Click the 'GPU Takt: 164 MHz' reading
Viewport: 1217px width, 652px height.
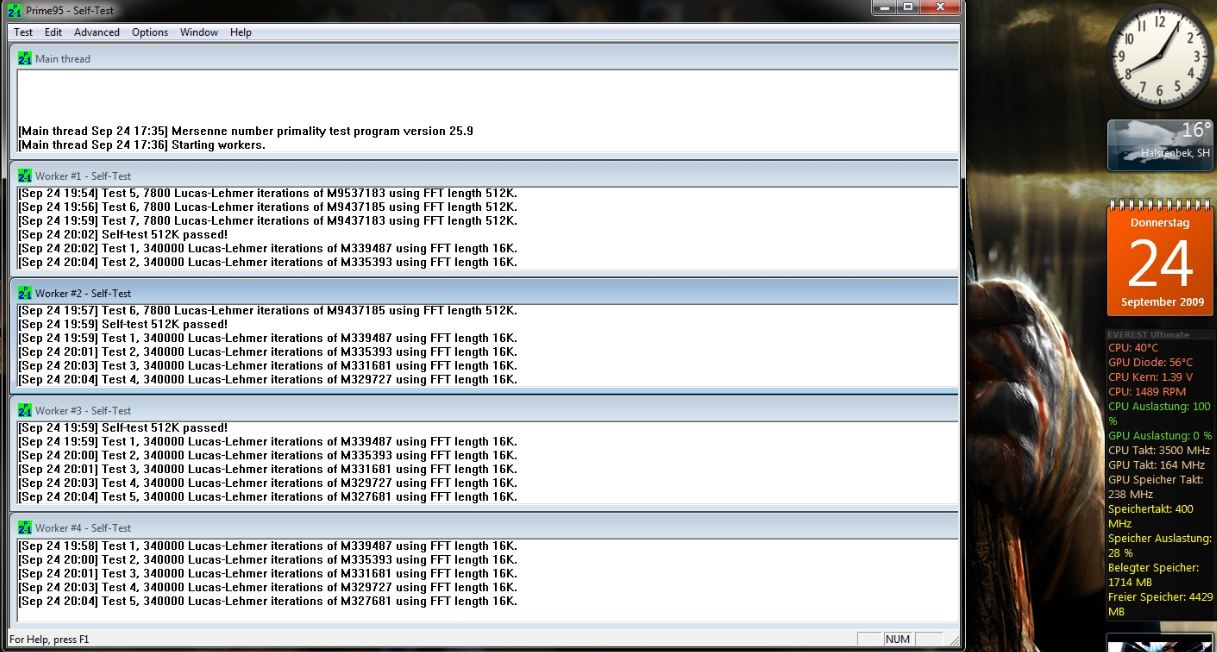pyautogui.click(x=1156, y=465)
